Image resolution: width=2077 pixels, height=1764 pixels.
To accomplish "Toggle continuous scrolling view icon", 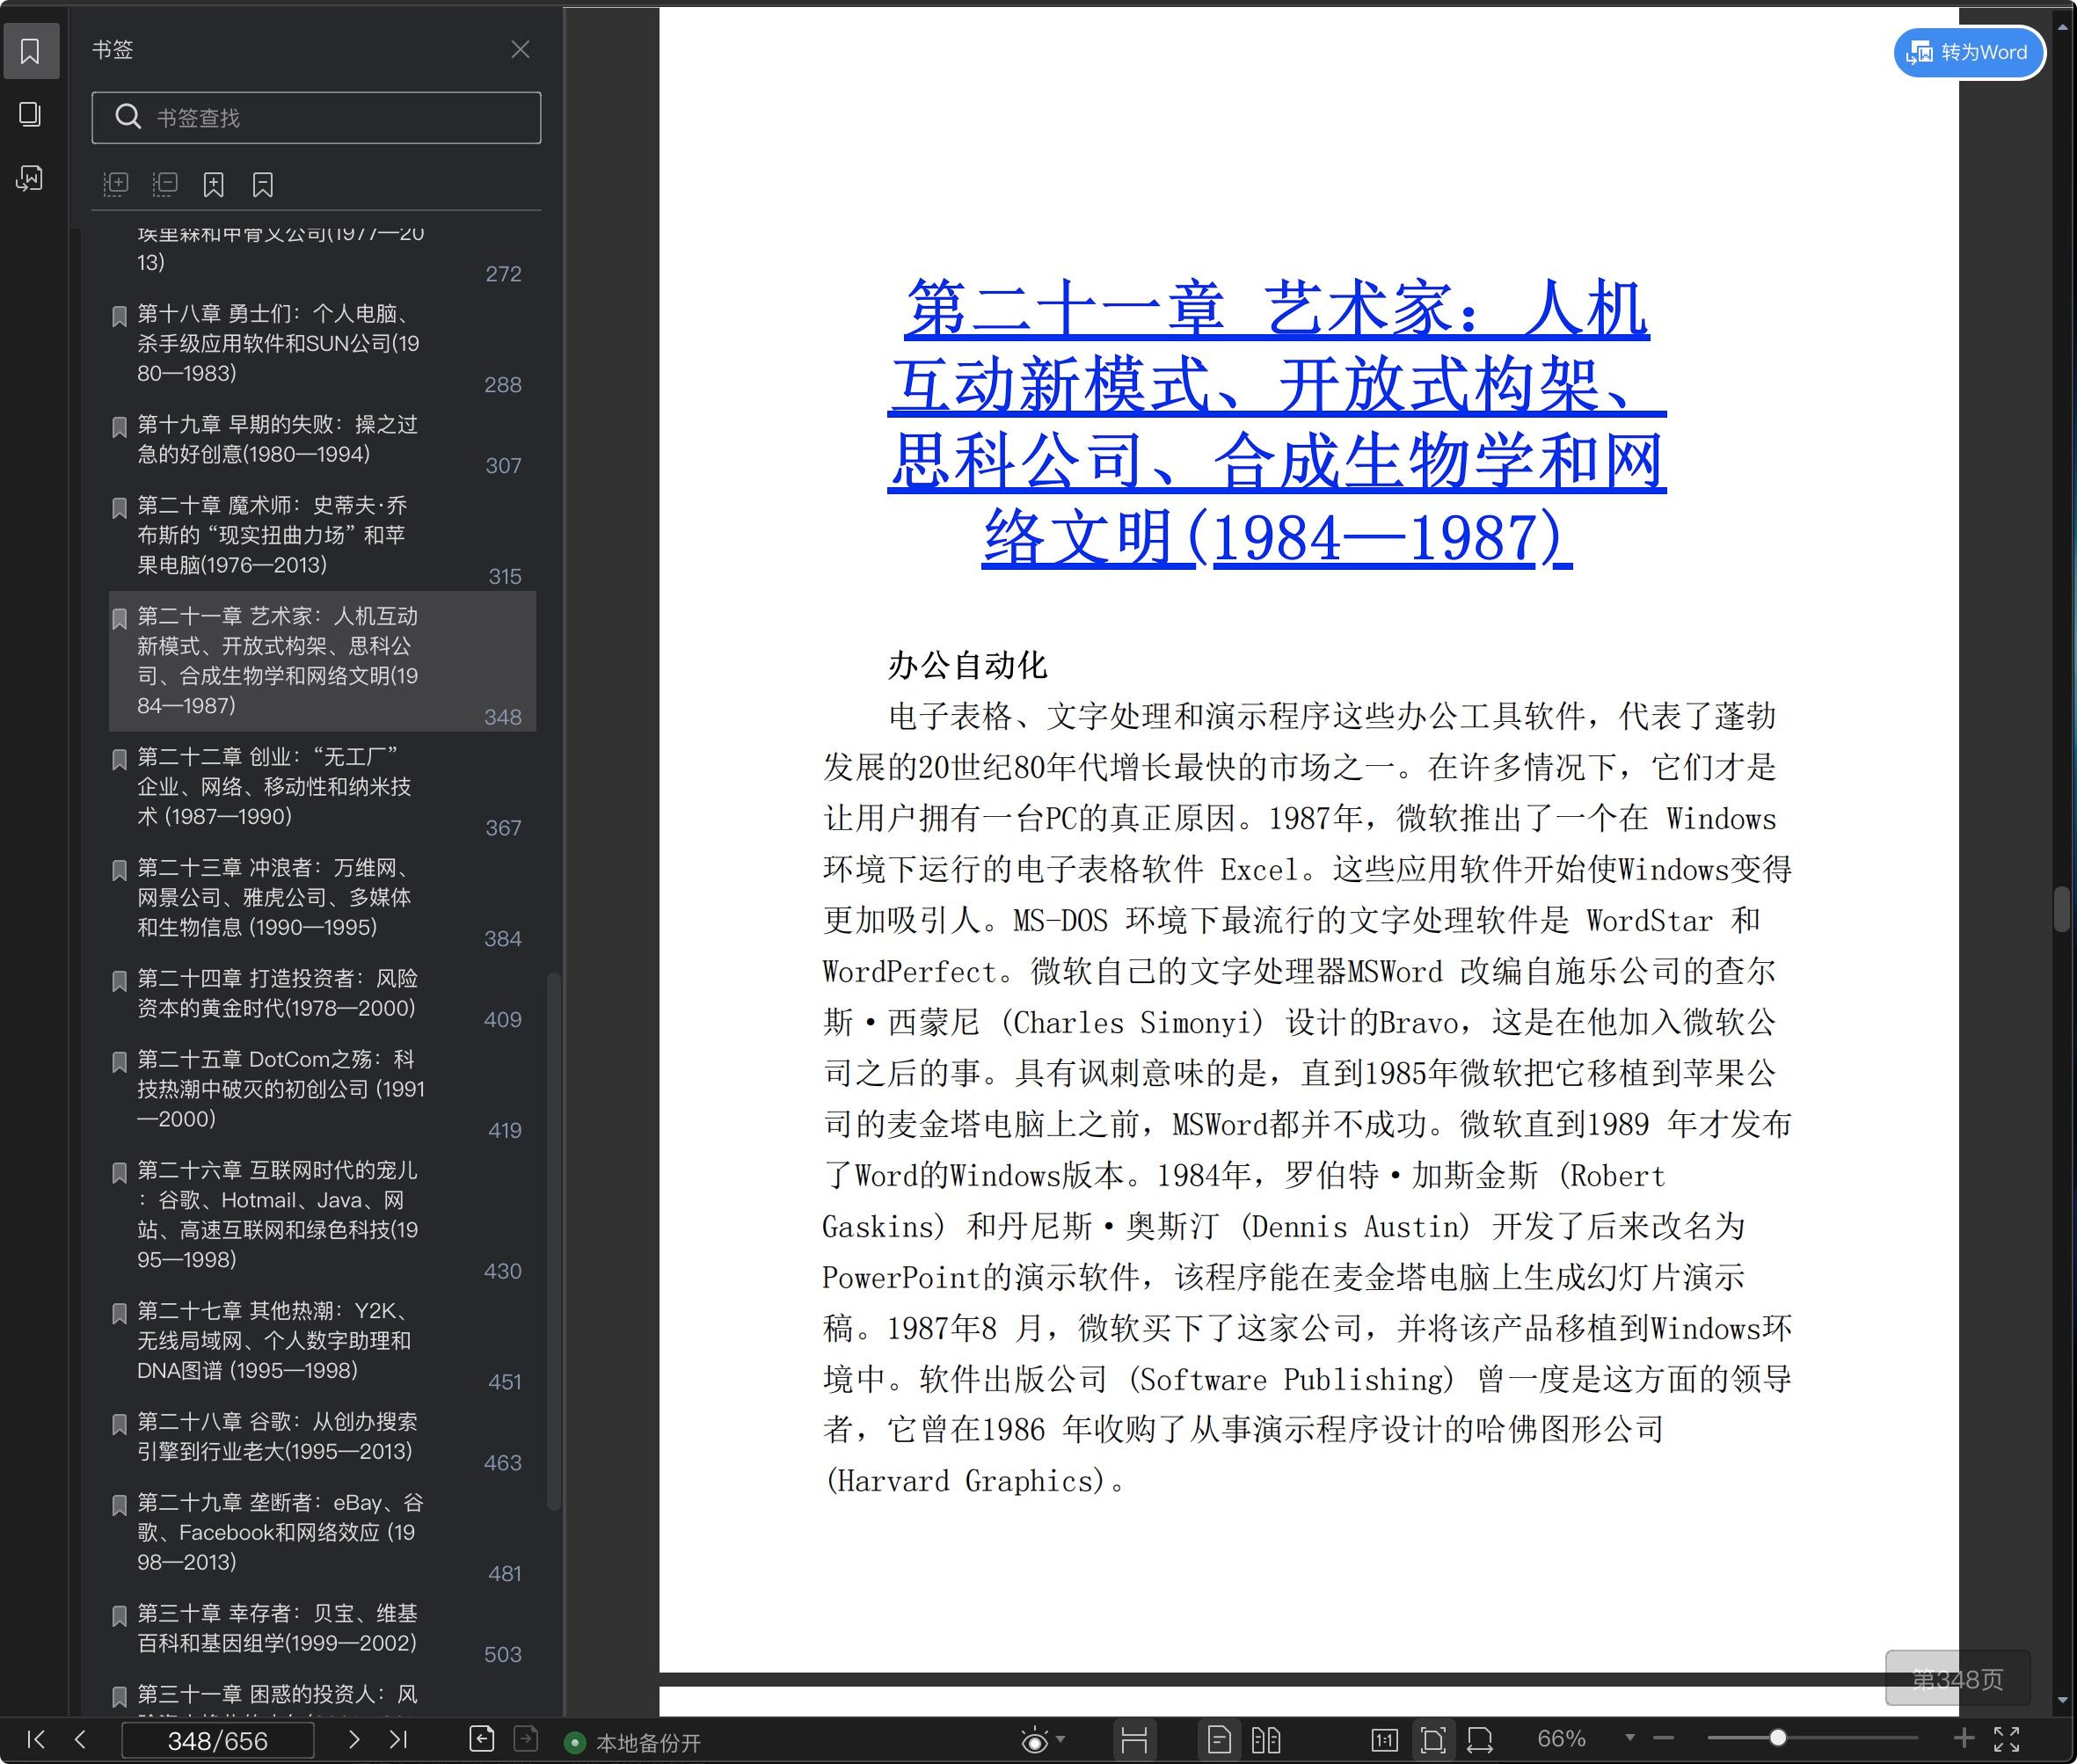I will (1134, 1741).
